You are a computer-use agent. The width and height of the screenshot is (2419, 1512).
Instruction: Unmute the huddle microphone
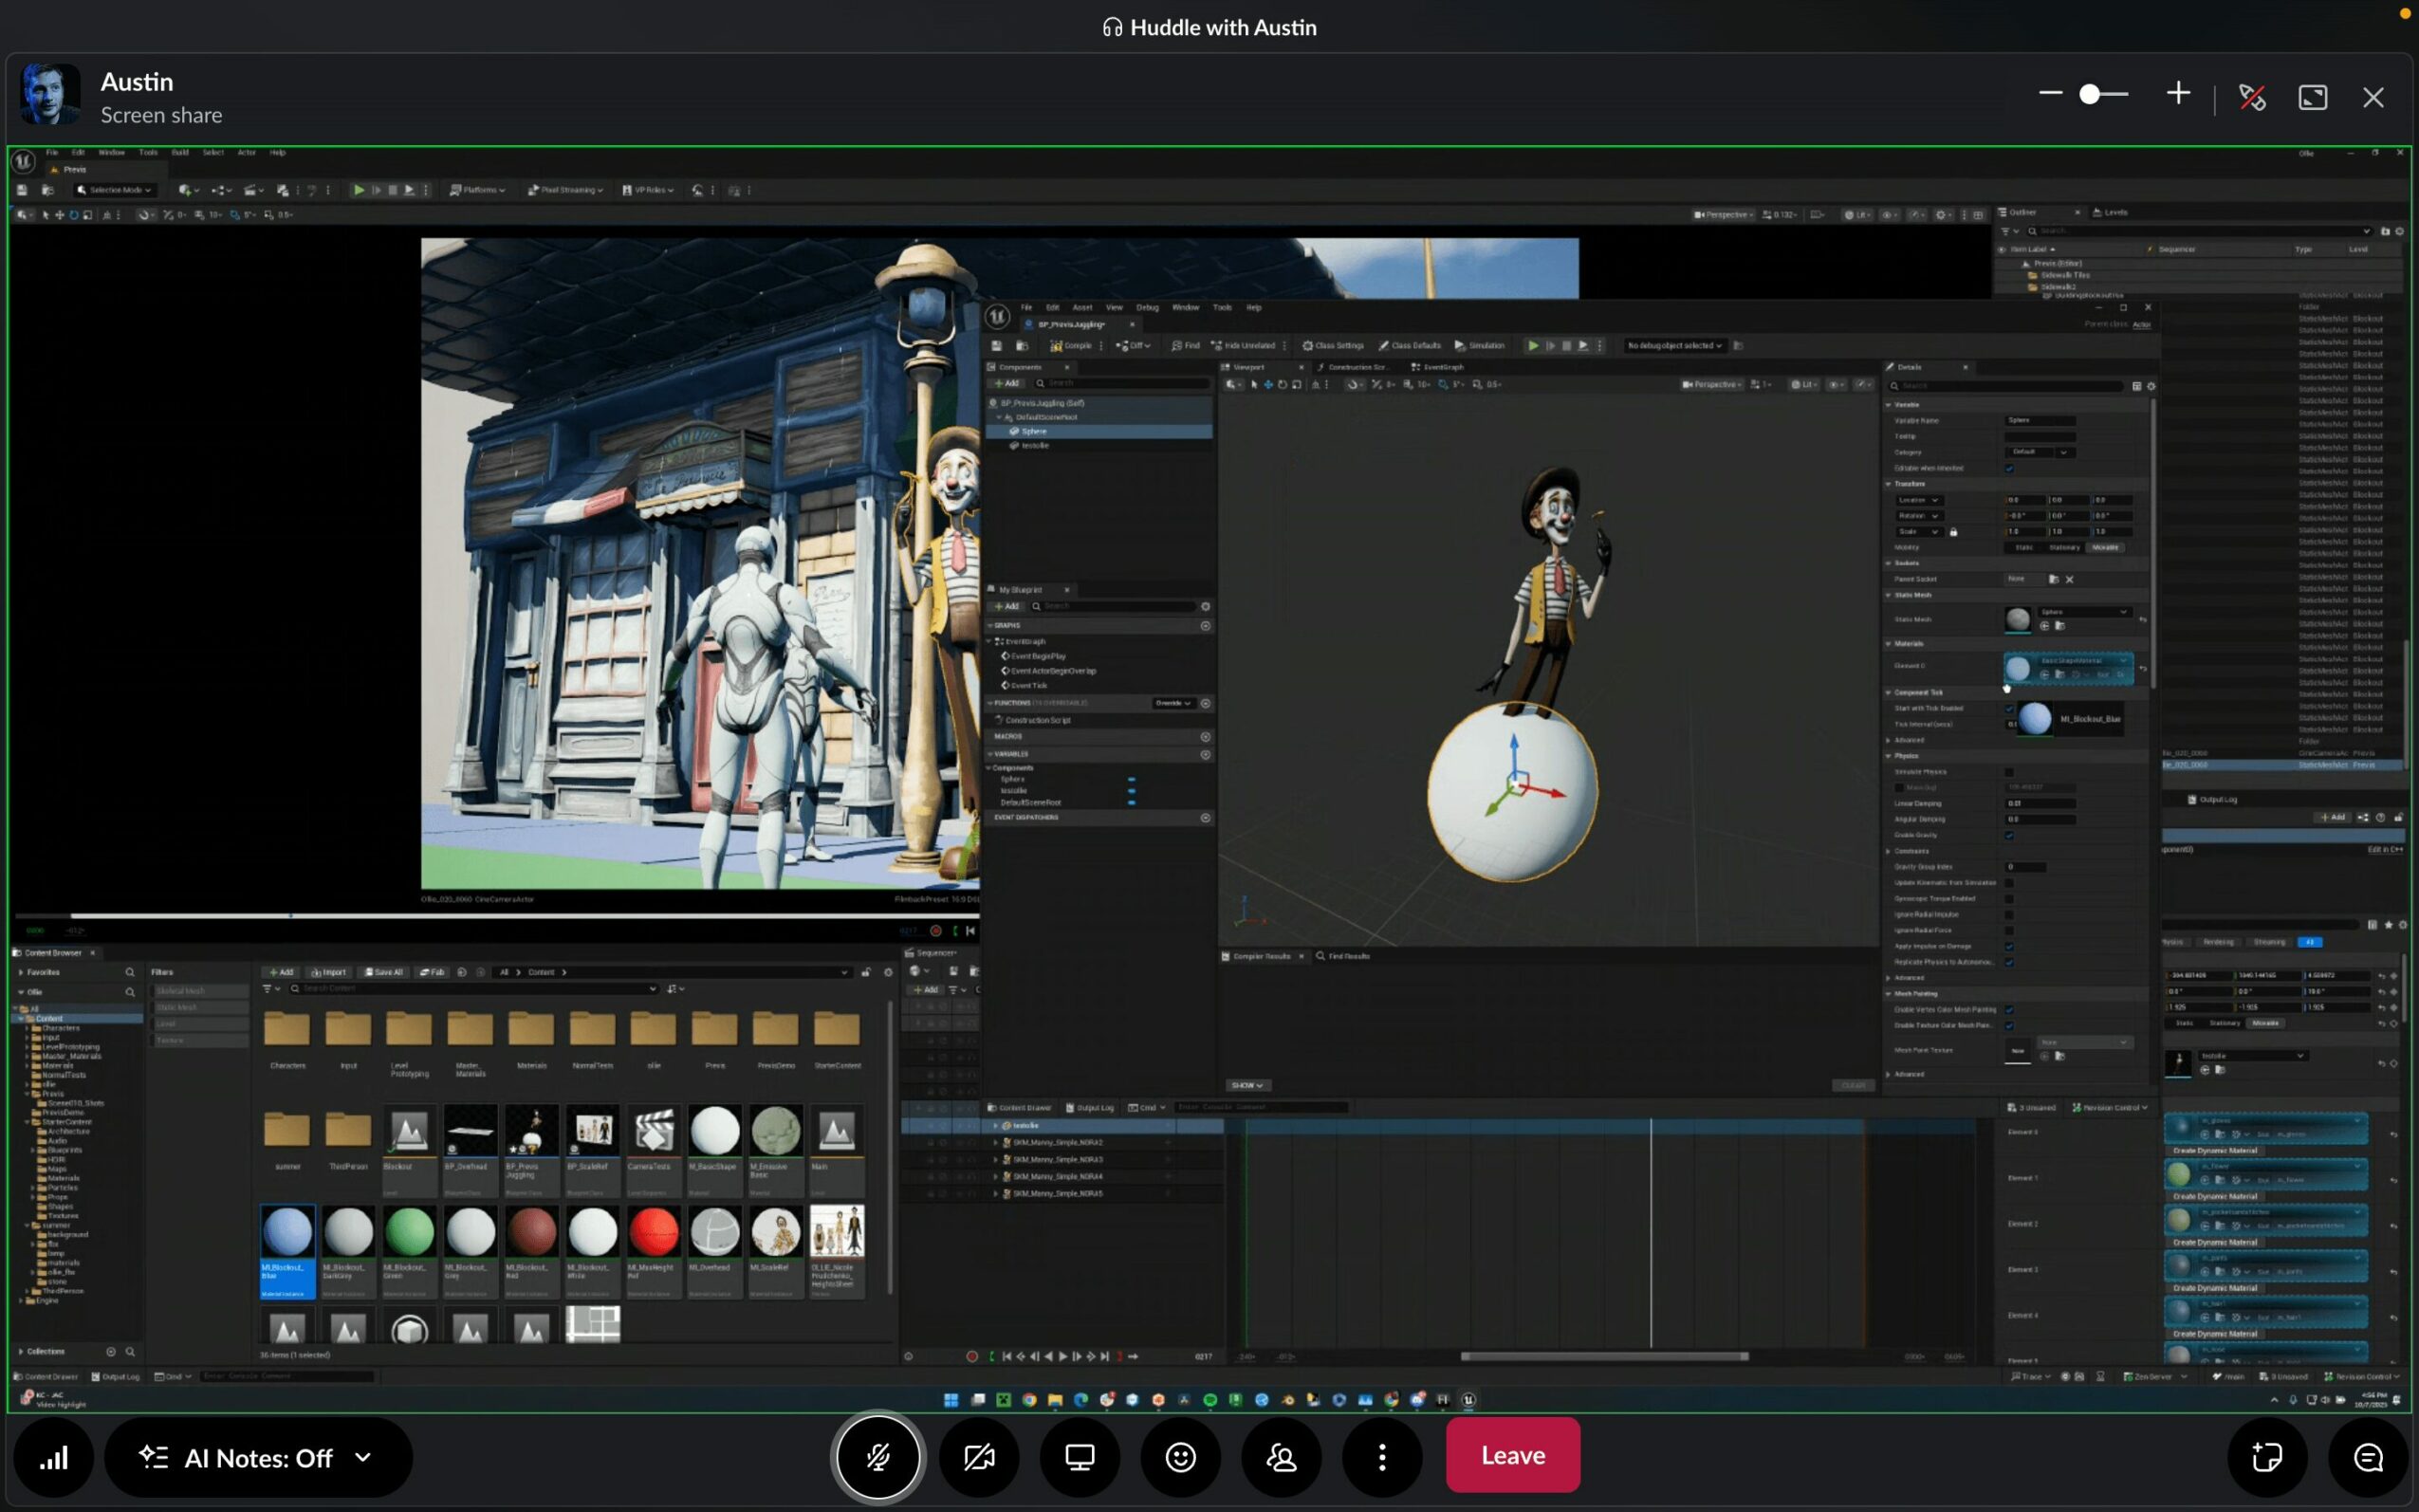(x=878, y=1457)
